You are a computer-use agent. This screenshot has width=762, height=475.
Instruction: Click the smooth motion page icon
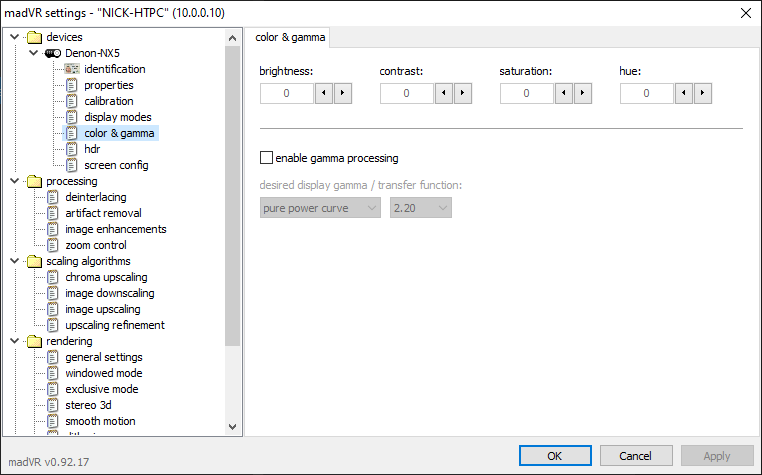[x=53, y=421]
